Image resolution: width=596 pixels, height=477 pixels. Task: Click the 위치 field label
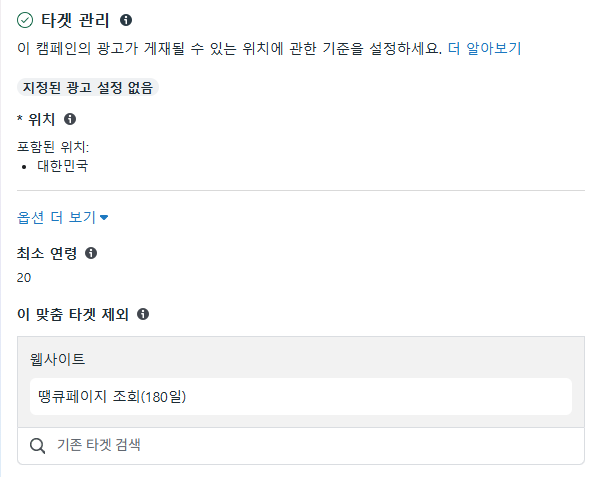[x=42, y=119]
